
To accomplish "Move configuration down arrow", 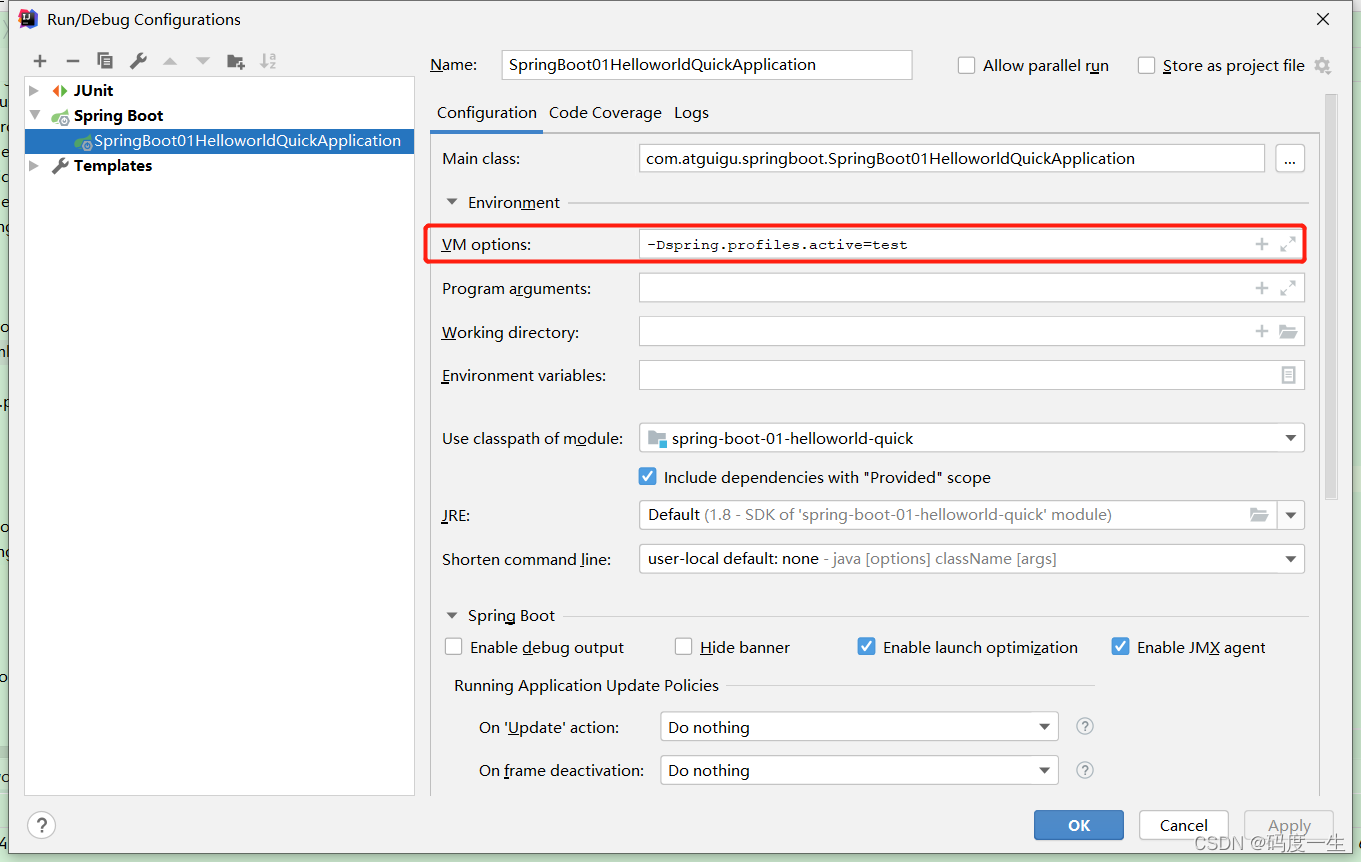I will pyautogui.click(x=203, y=61).
